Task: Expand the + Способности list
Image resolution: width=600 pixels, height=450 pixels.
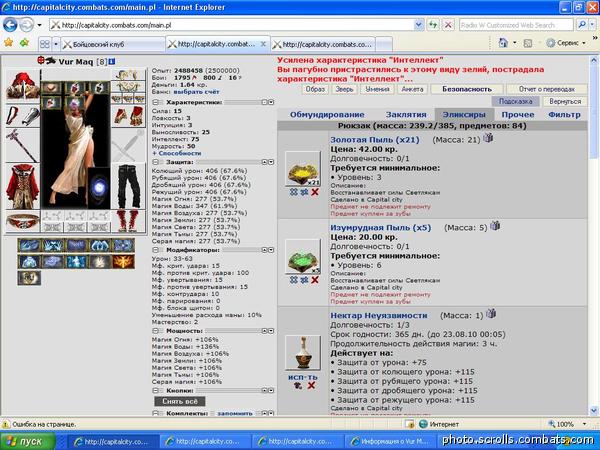Action: point(176,153)
